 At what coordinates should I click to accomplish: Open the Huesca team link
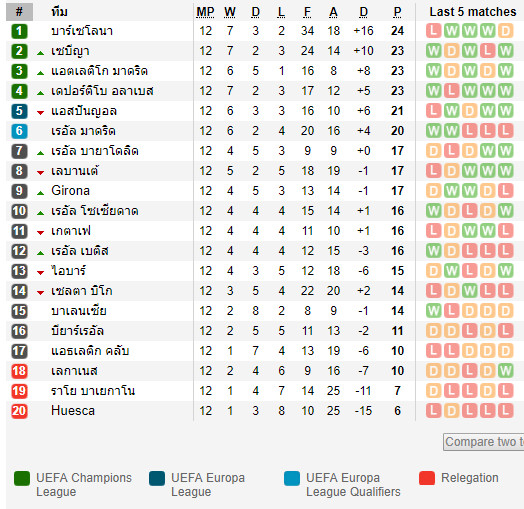(73, 411)
